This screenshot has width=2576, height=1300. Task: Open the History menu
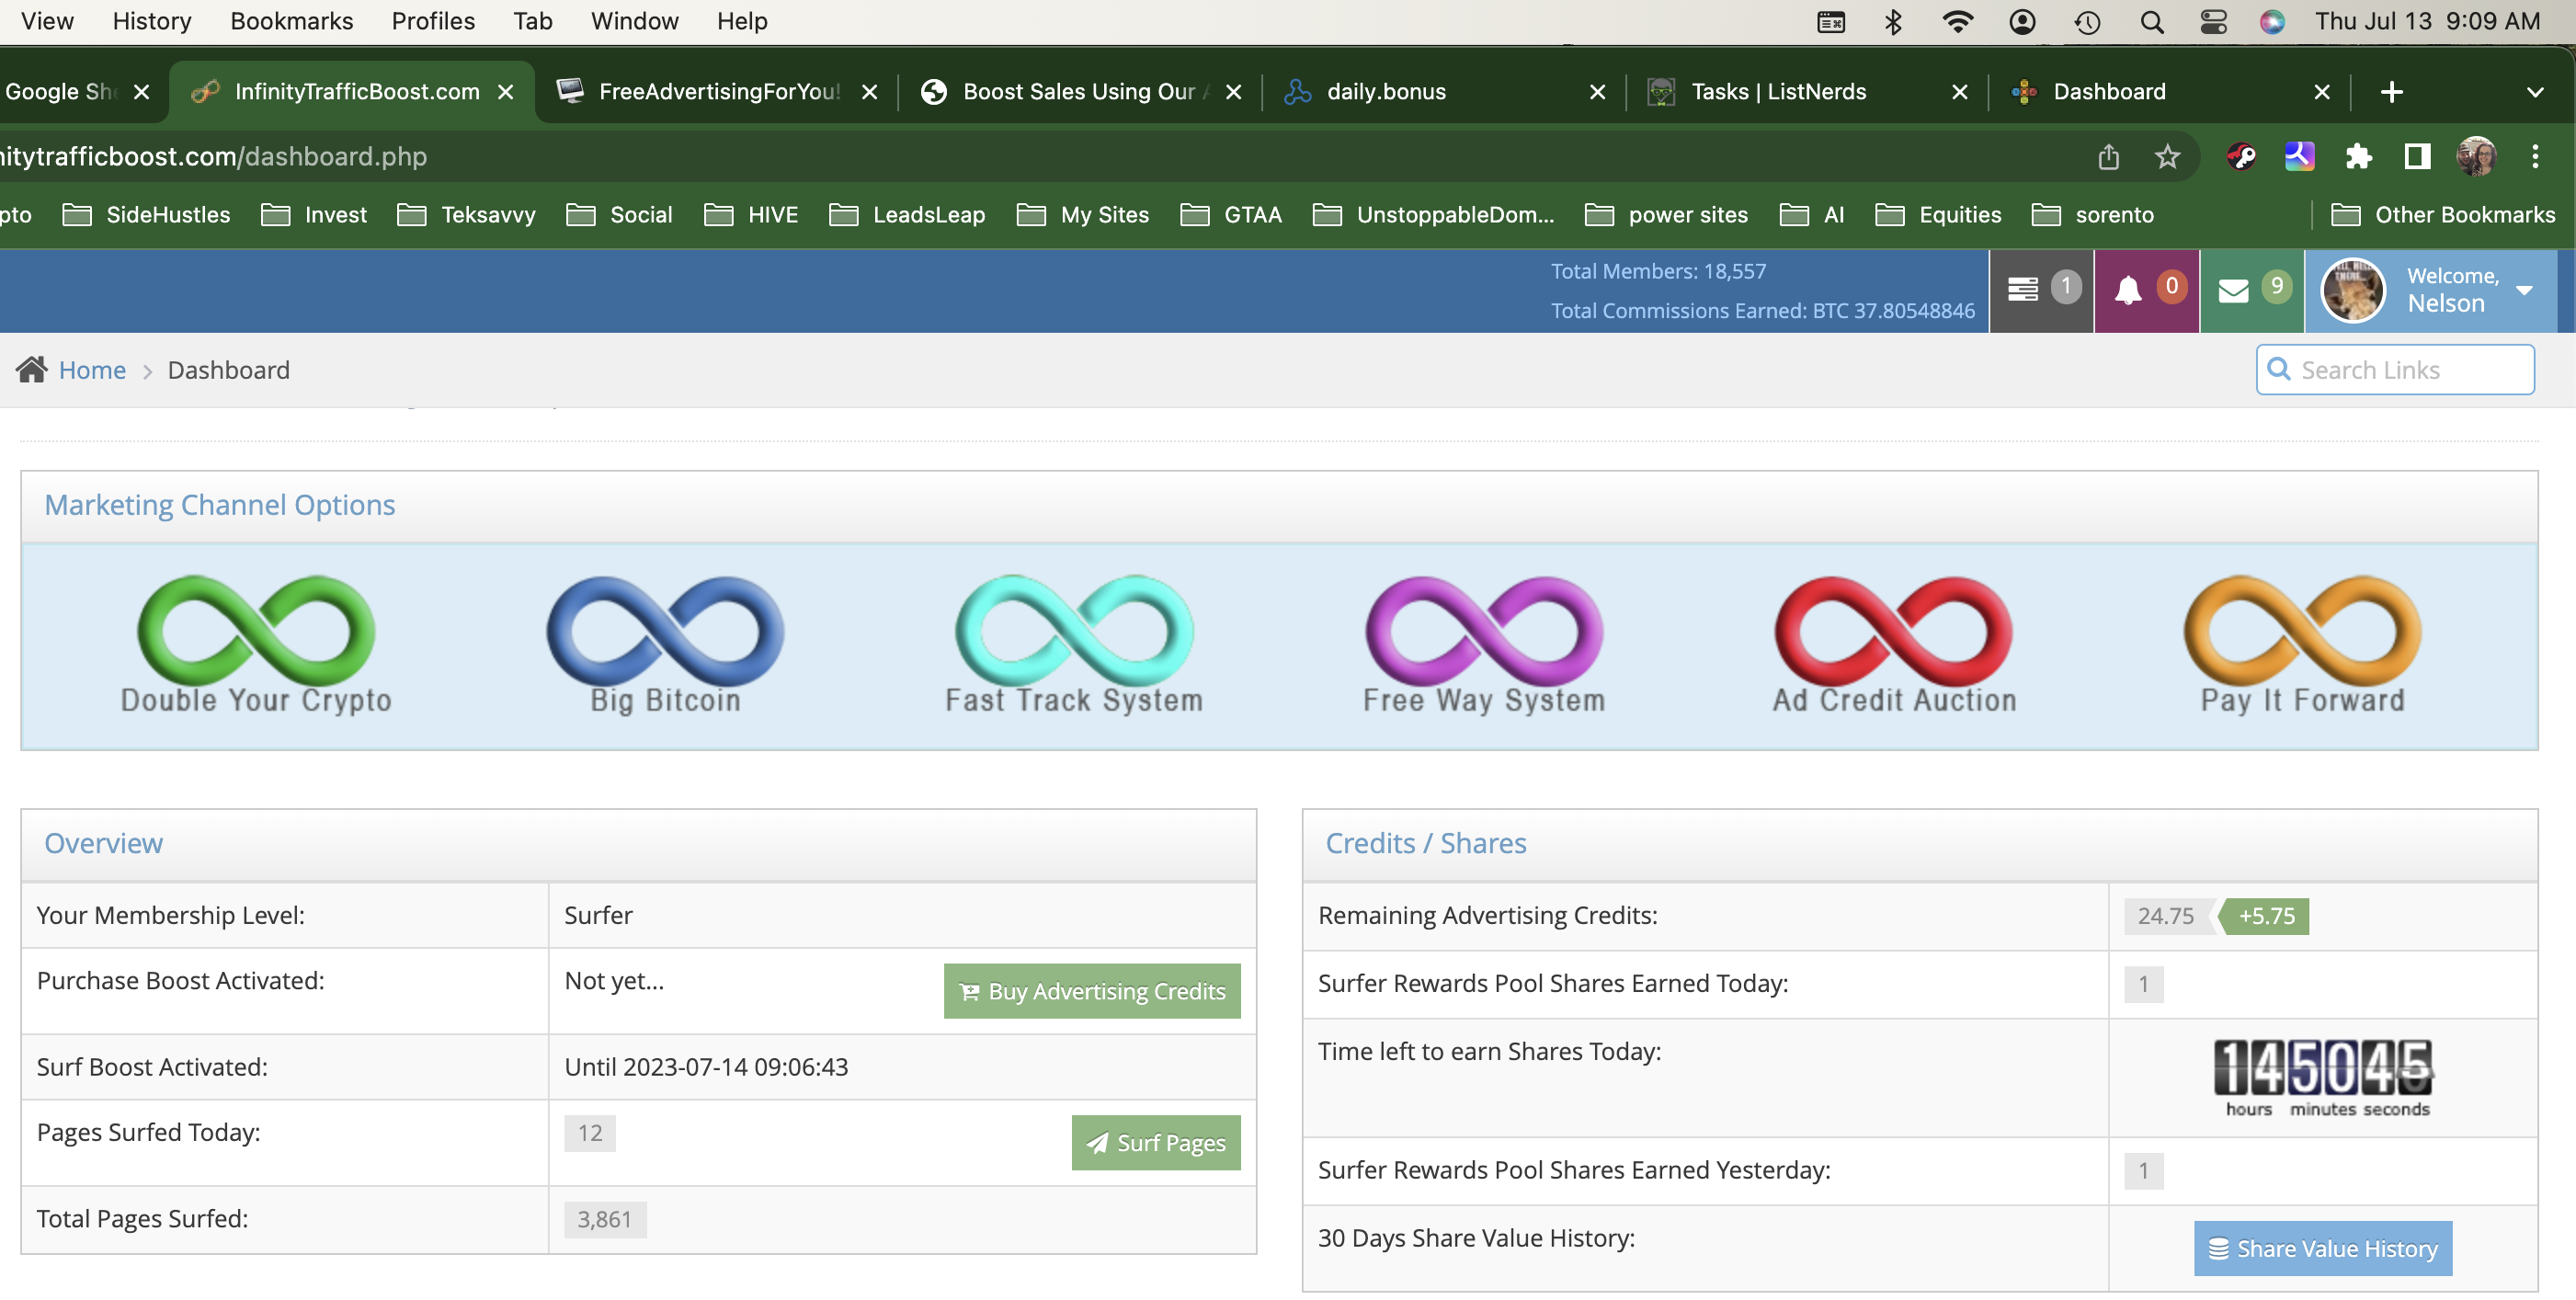(x=152, y=21)
